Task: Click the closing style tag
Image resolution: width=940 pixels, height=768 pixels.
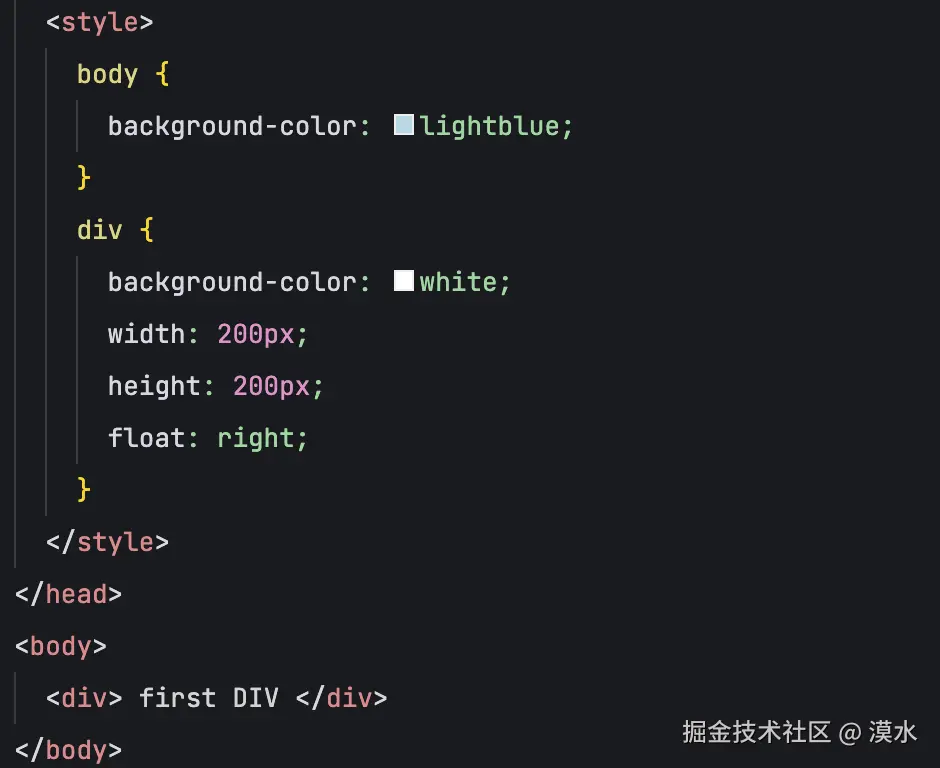Action: coord(107,543)
